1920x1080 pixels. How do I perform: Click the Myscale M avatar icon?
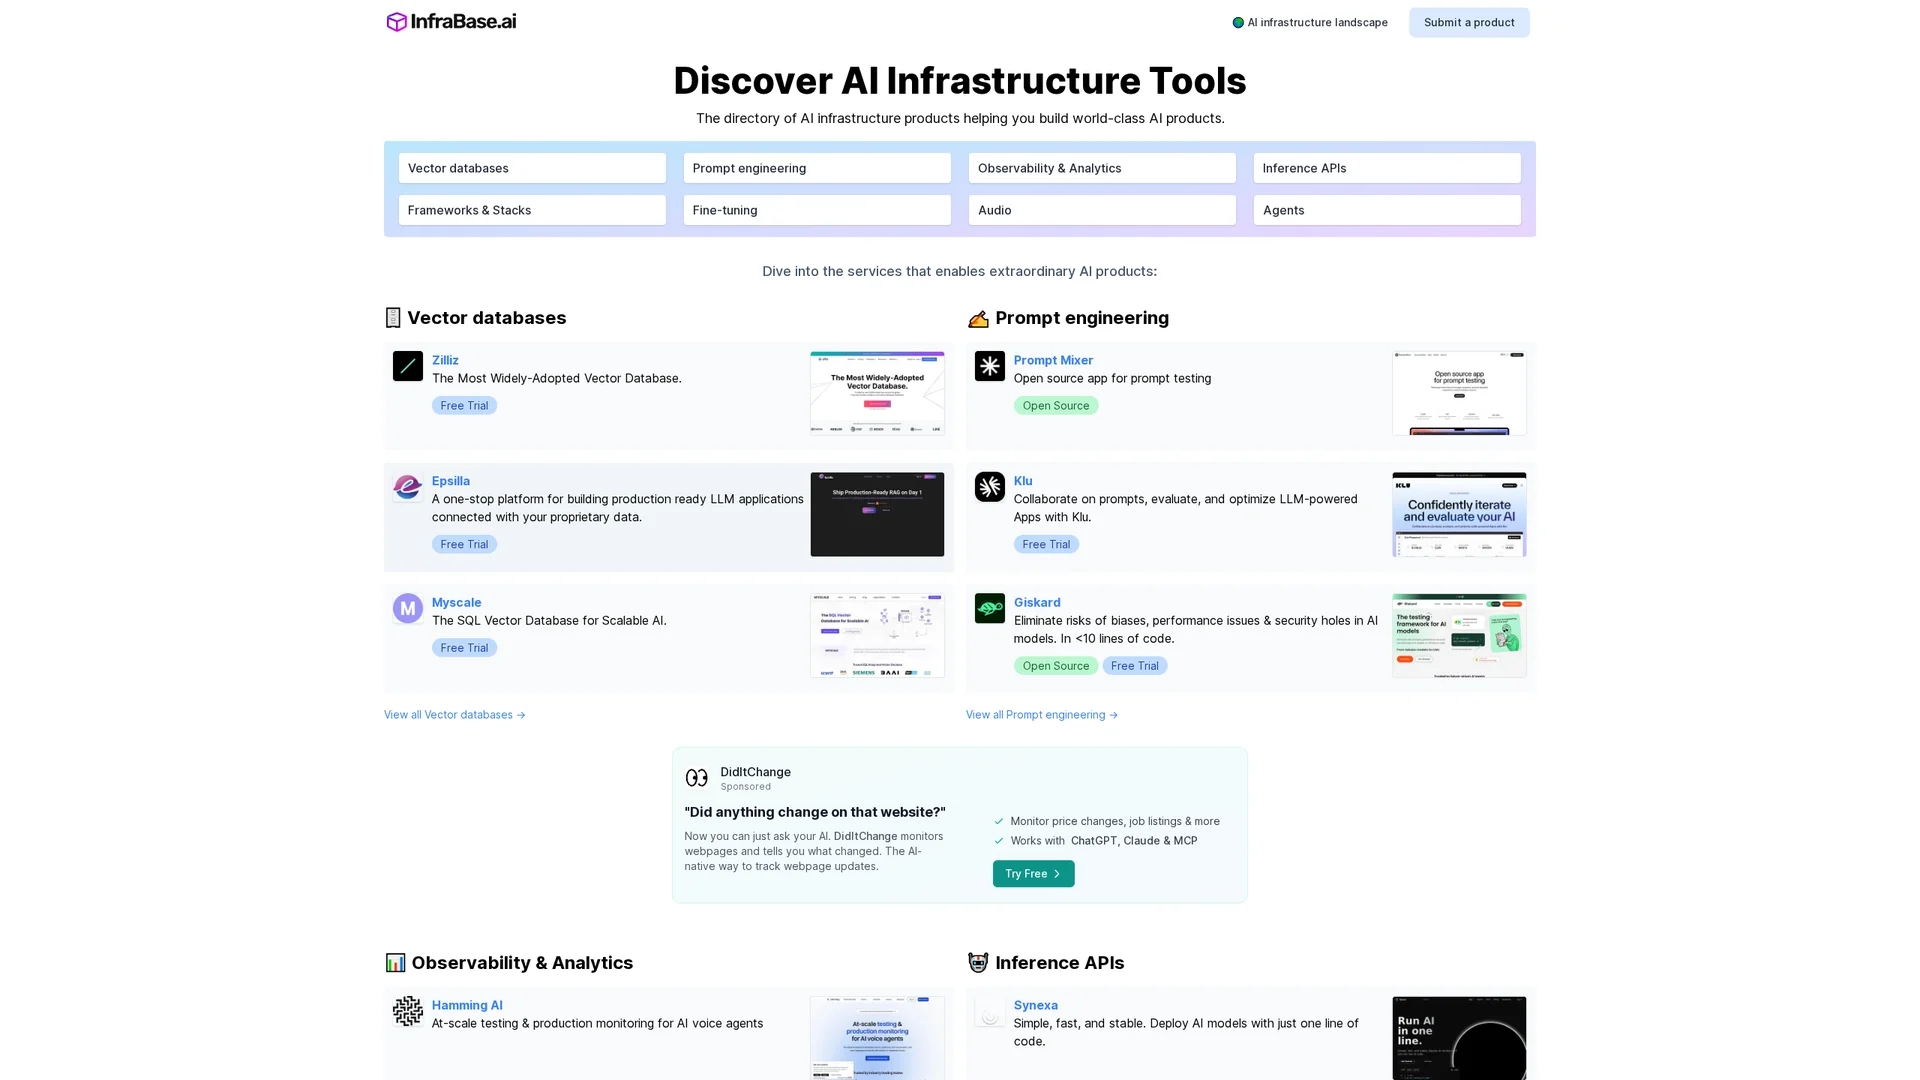pyautogui.click(x=408, y=608)
